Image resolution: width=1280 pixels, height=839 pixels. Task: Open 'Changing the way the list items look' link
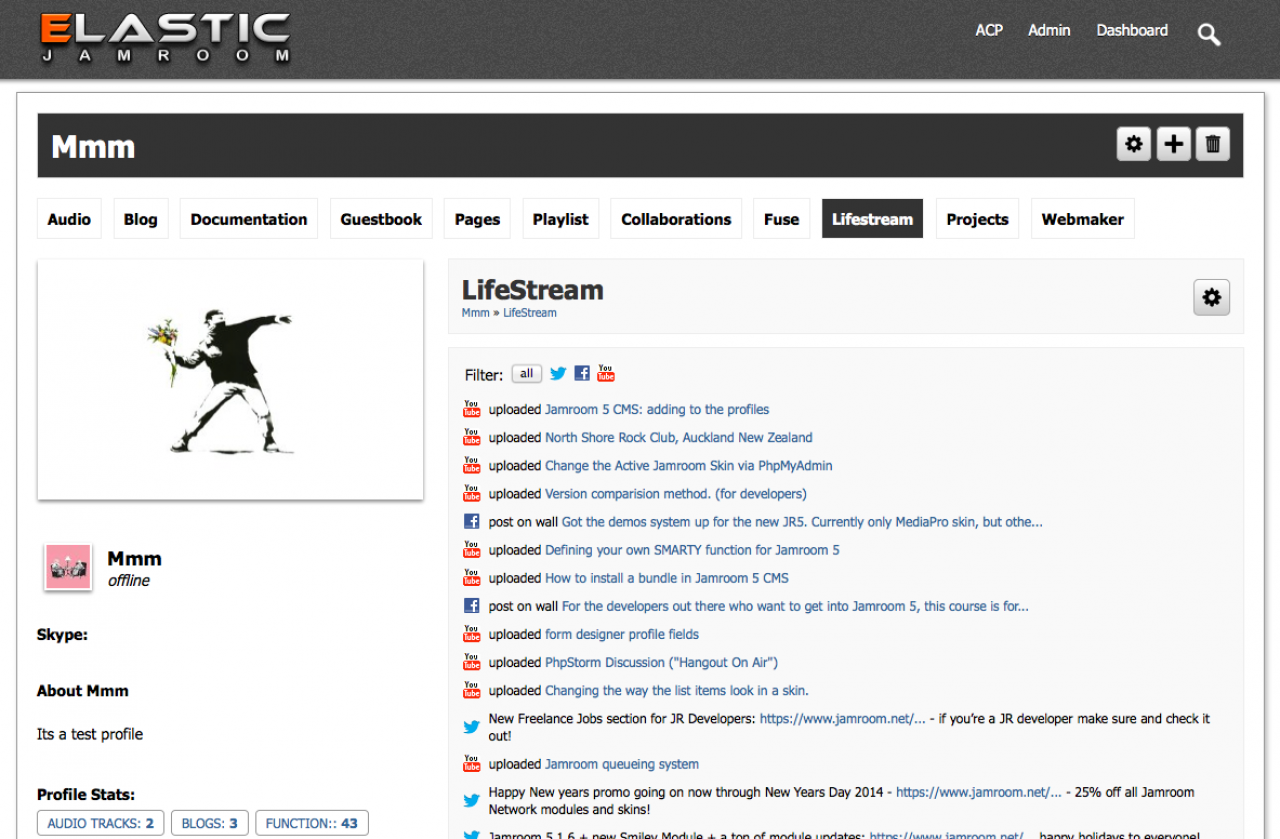click(677, 689)
